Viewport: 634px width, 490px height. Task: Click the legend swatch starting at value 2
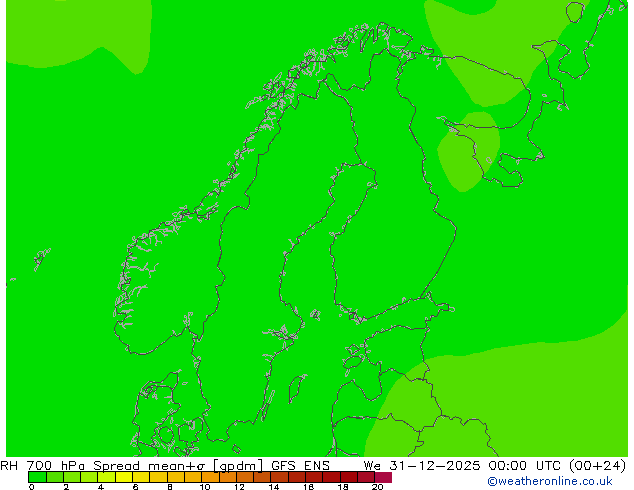tap(72, 477)
